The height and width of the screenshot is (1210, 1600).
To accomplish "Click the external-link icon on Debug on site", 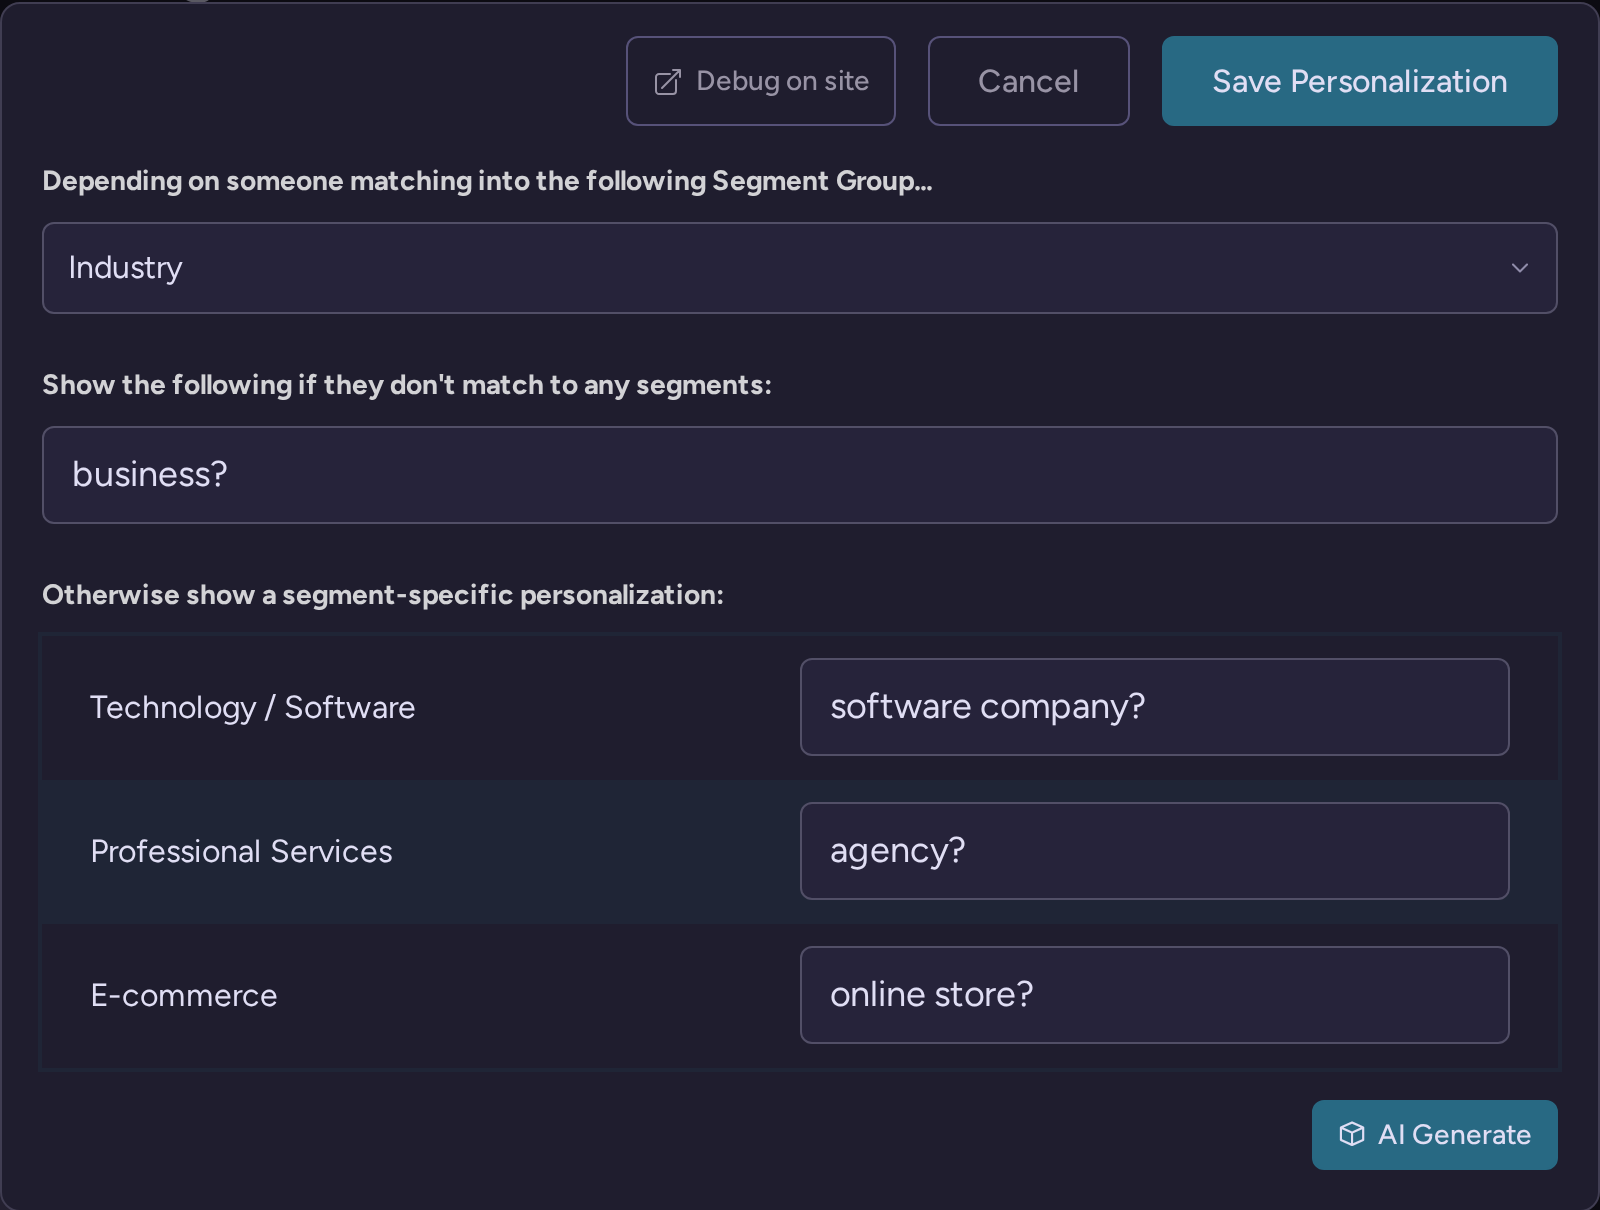I will (667, 82).
